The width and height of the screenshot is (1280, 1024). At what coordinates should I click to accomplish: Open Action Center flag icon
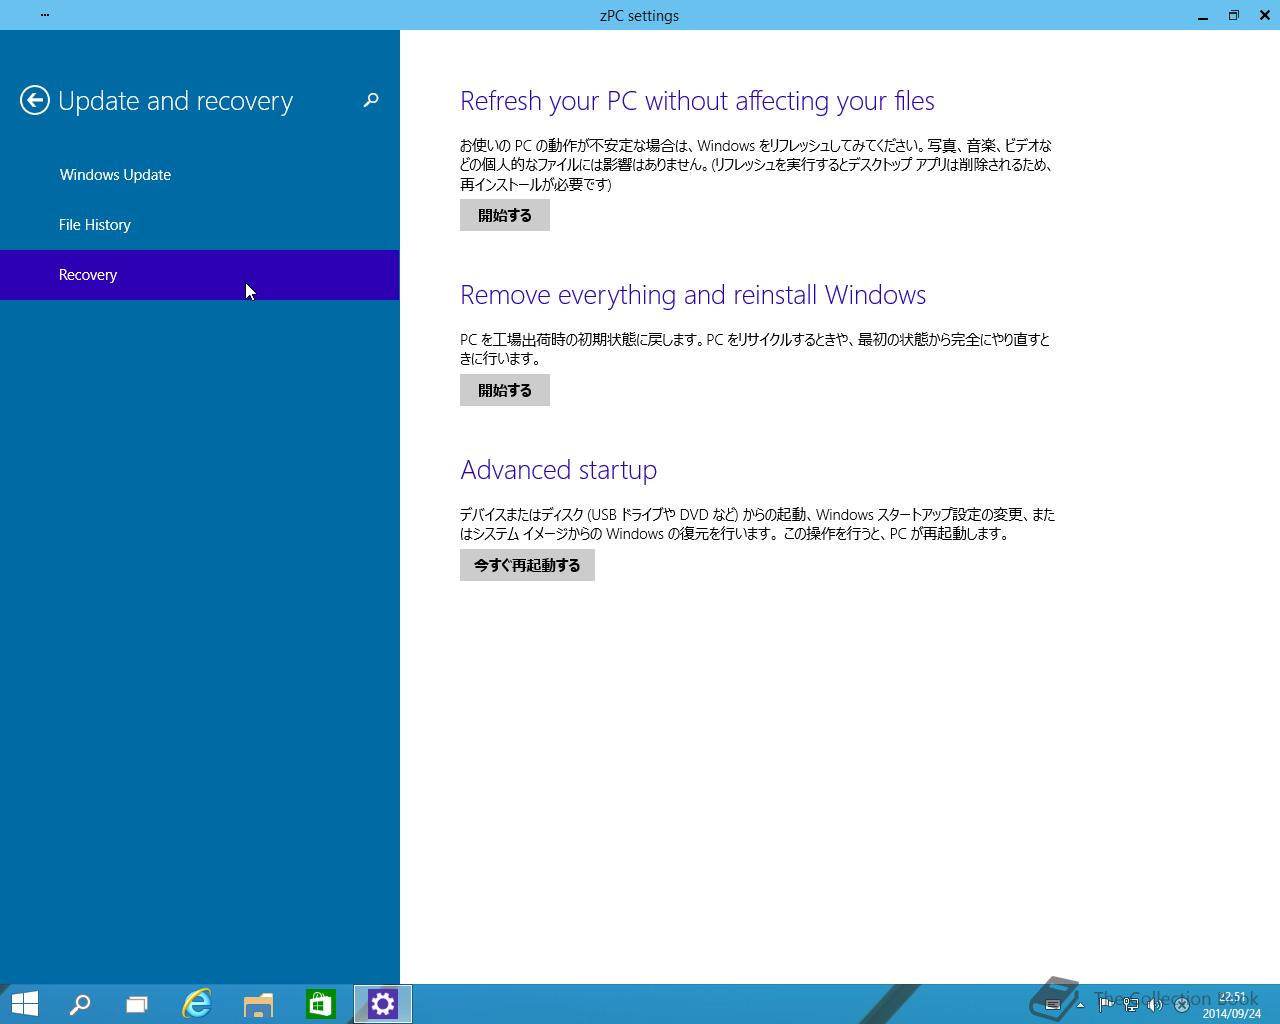coord(1106,1005)
